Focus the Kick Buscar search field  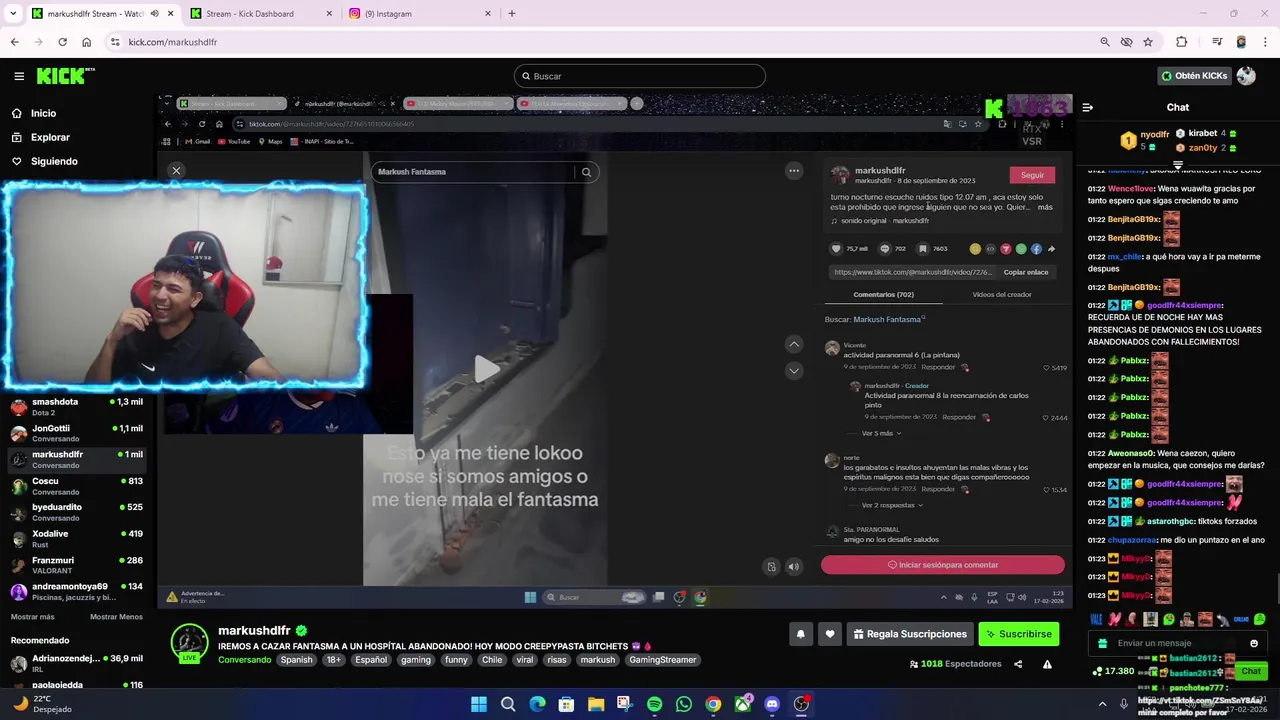[640, 76]
